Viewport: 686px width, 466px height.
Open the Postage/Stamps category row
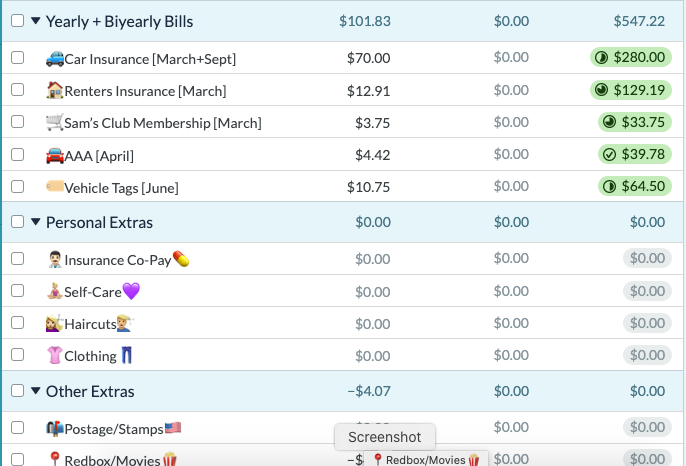point(342,427)
